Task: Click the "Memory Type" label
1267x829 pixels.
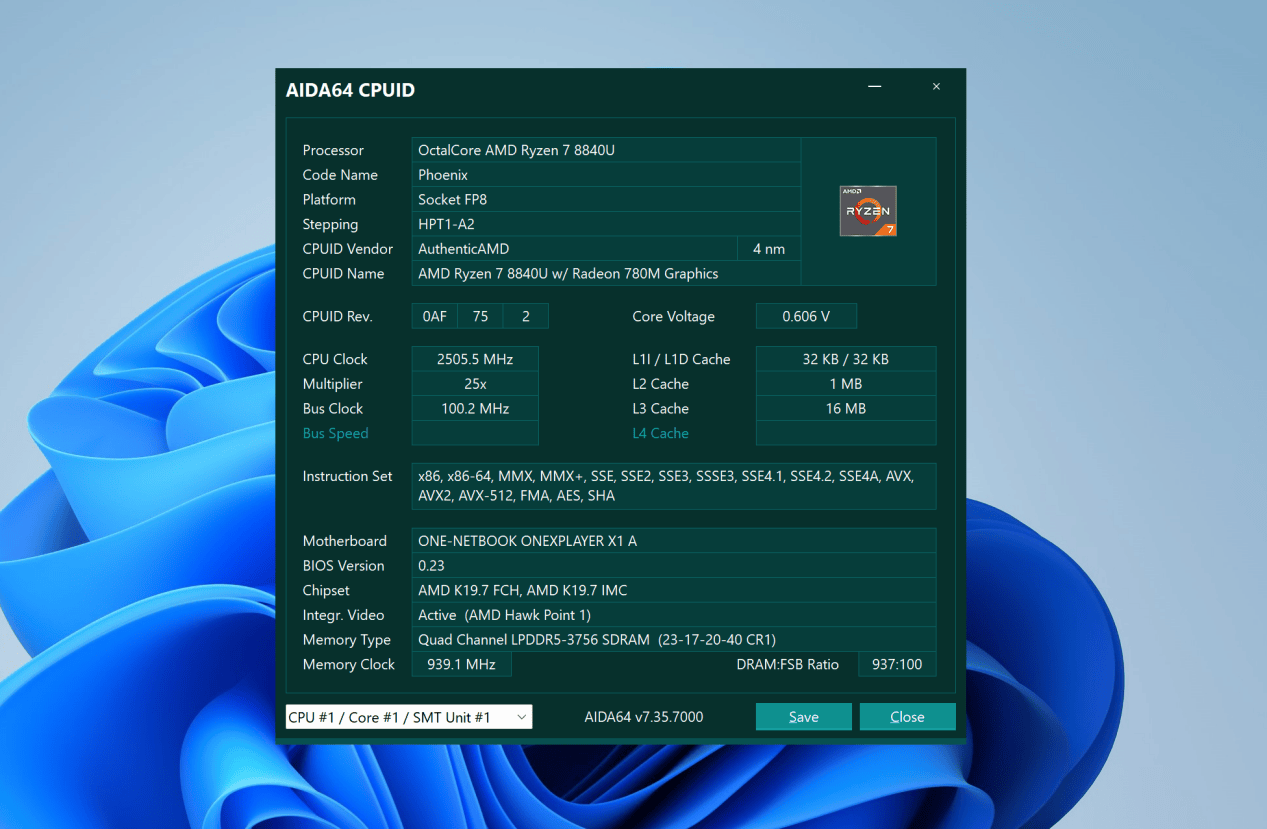Action: 347,639
